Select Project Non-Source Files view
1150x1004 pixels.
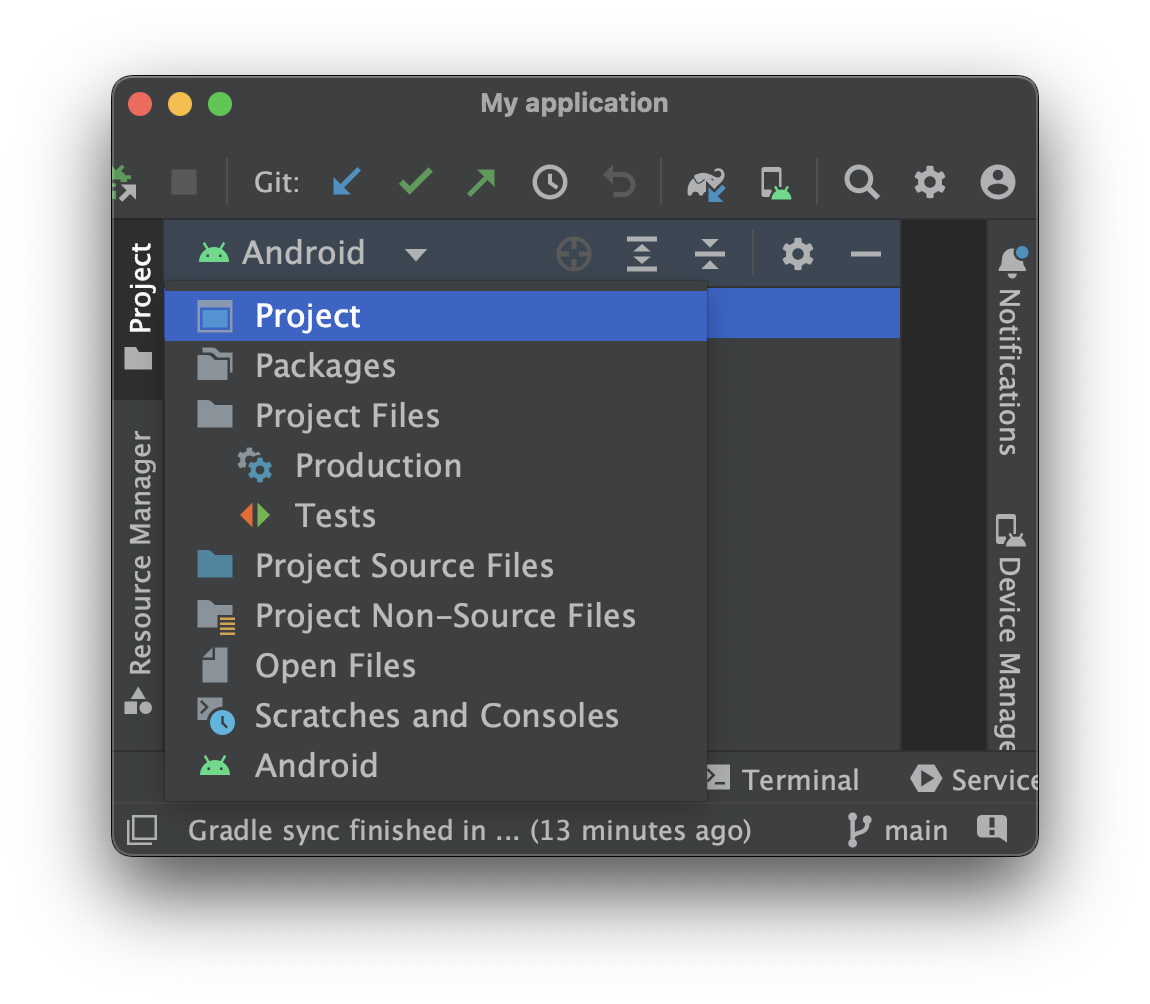[436, 615]
